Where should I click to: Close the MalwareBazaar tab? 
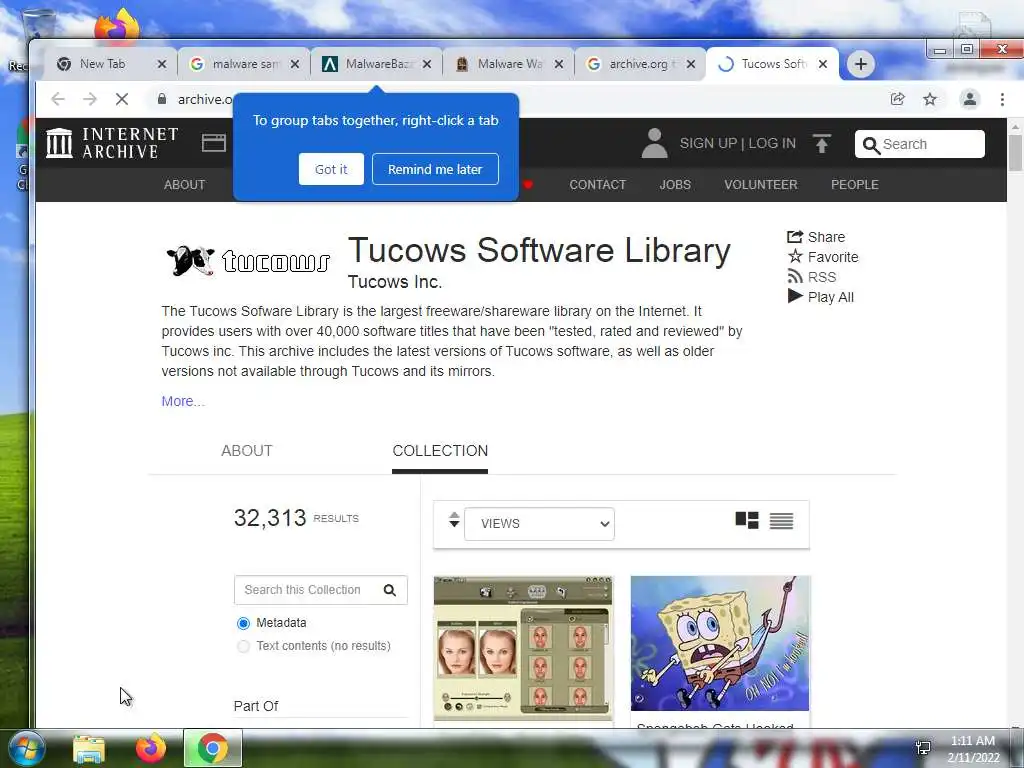(x=426, y=64)
